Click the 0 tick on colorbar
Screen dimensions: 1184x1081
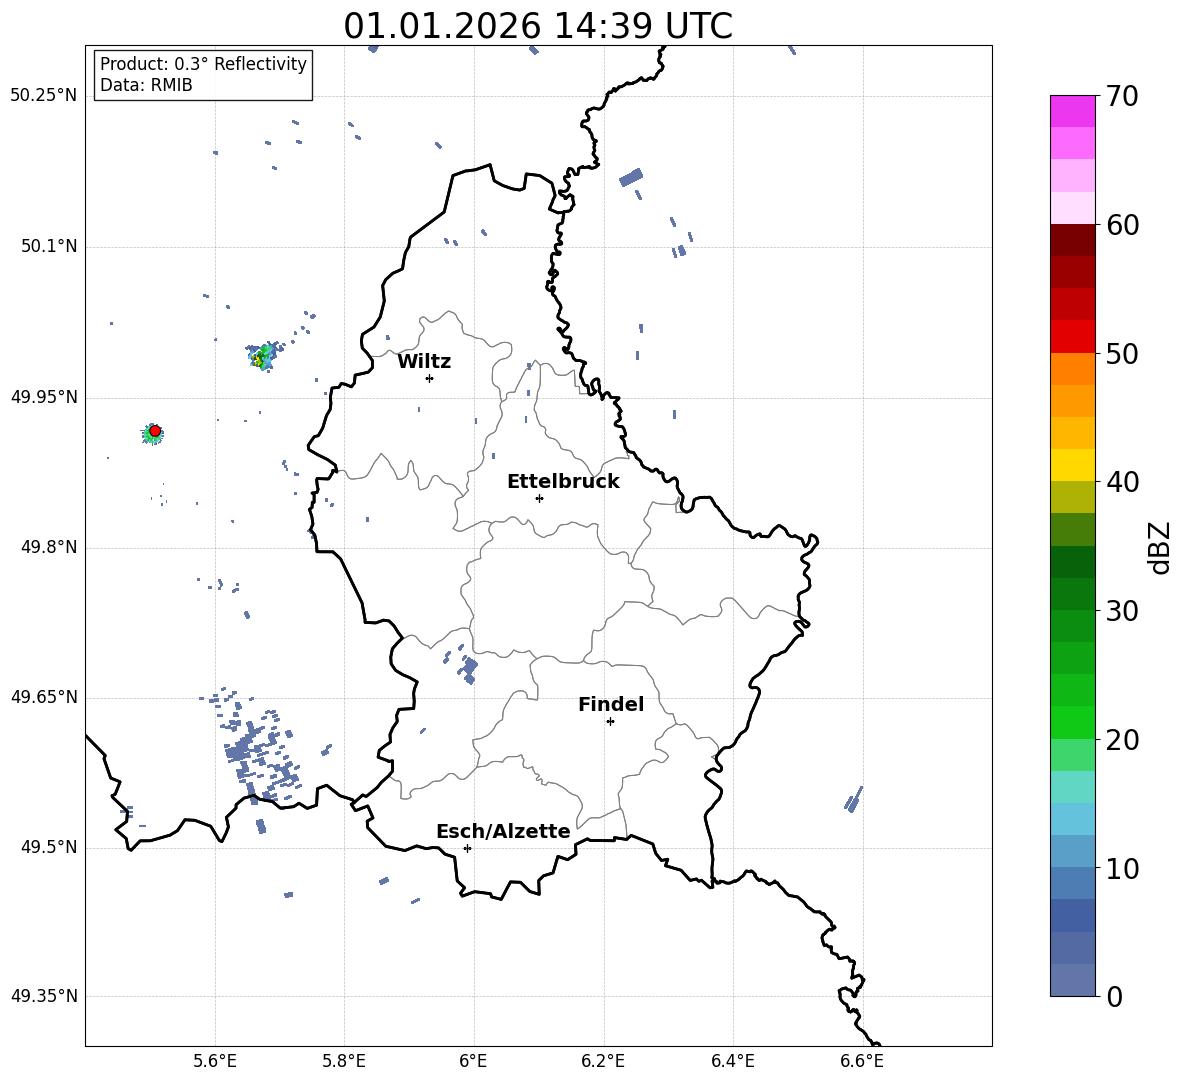(1114, 996)
